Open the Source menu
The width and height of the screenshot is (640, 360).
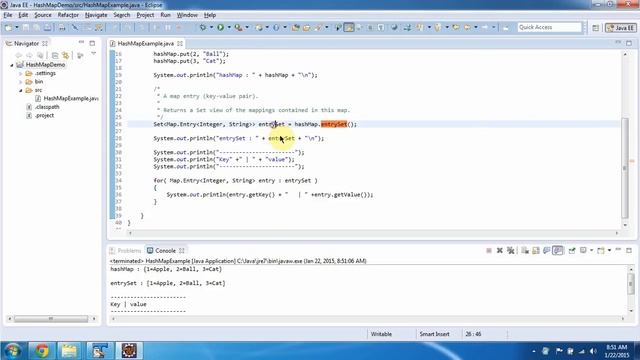(x=43, y=15)
